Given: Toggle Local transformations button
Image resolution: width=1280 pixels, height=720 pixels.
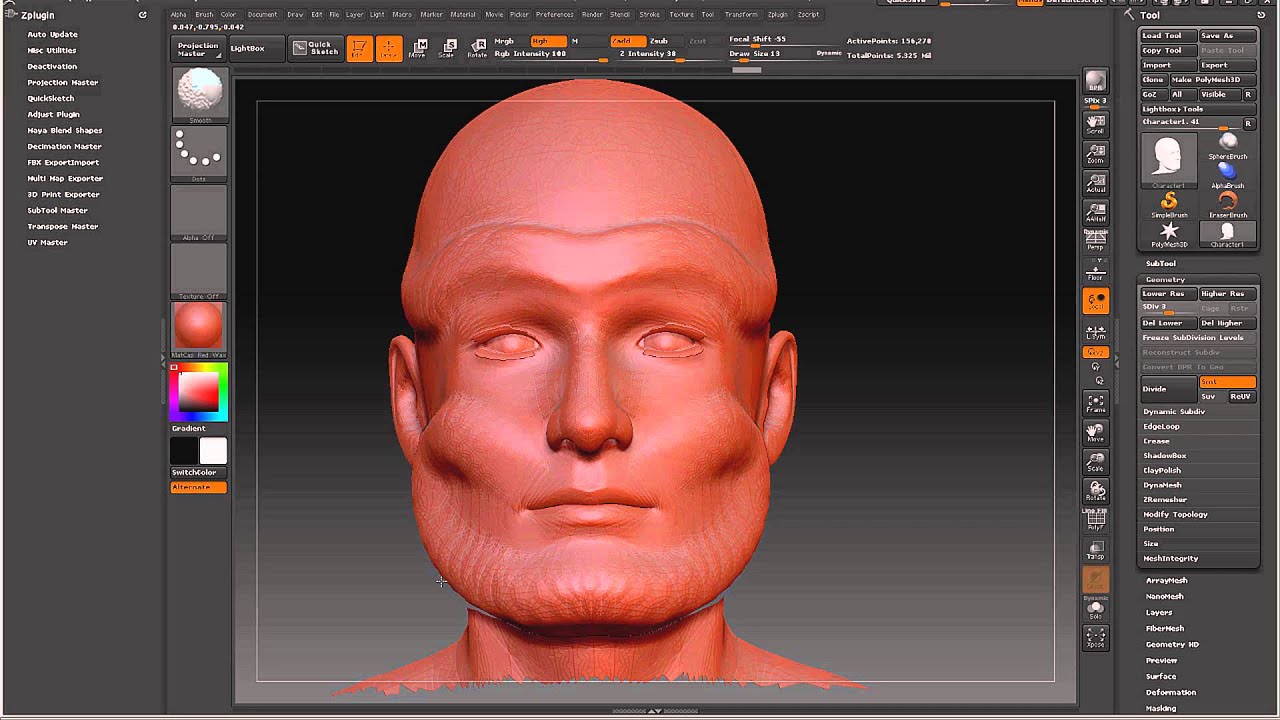Looking at the screenshot, I should tap(1096, 301).
